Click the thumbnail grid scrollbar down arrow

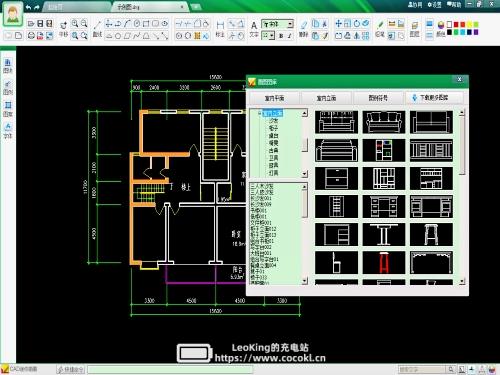tap(462, 281)
